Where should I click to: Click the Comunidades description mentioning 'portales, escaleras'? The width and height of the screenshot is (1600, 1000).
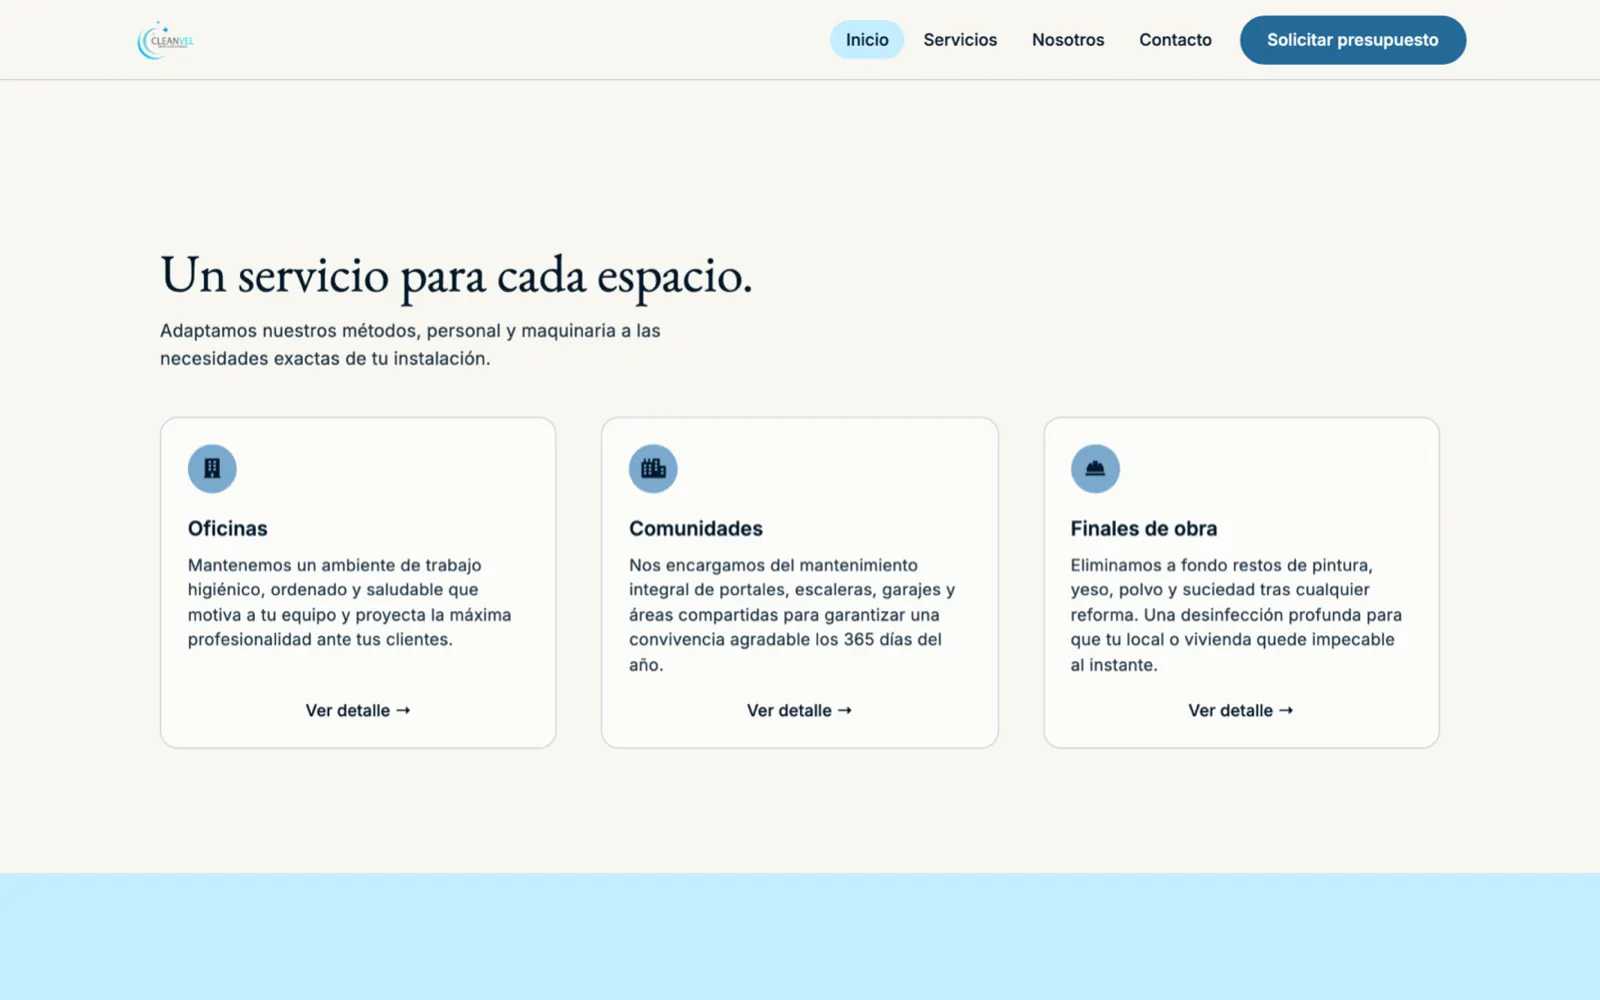(792, 614)
